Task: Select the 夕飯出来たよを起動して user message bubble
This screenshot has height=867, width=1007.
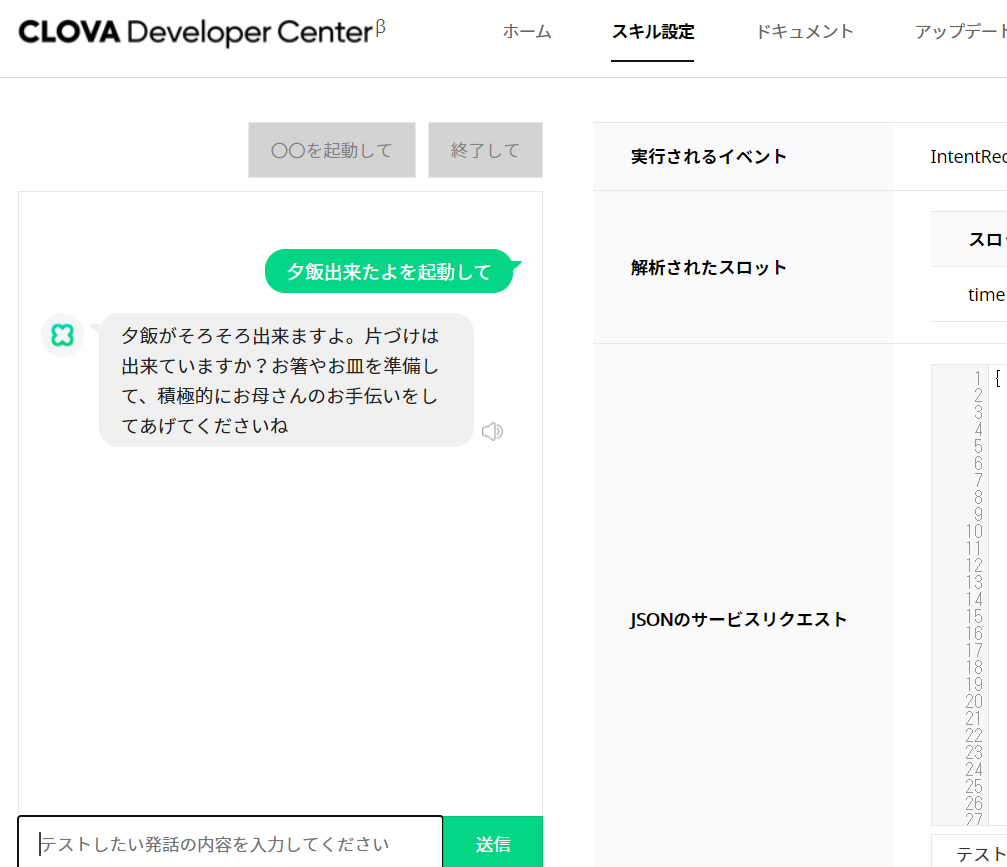Action: 389,272
